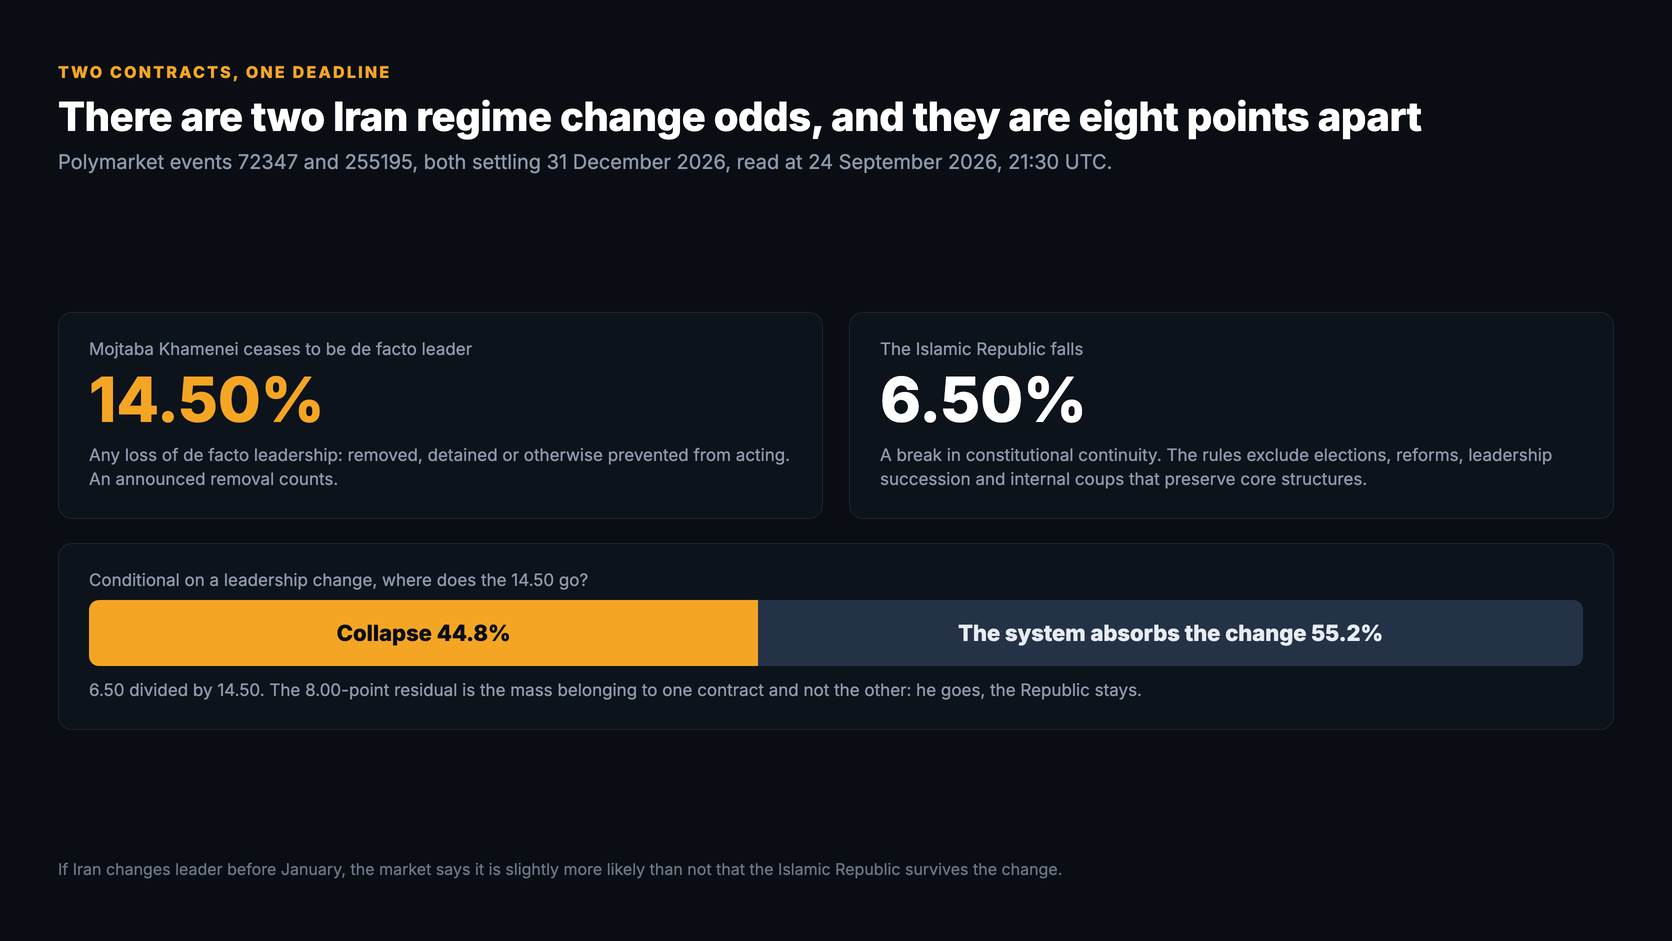This screenshot has height=941, width=1672.
Task: Click the footer note about Iran changing leader
Action: (560, 869)
